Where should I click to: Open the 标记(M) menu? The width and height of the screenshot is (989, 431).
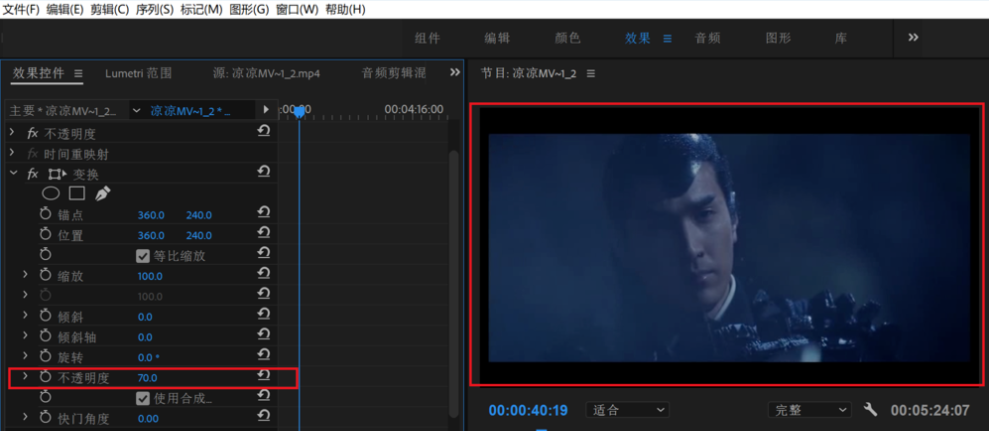point(202,9)
